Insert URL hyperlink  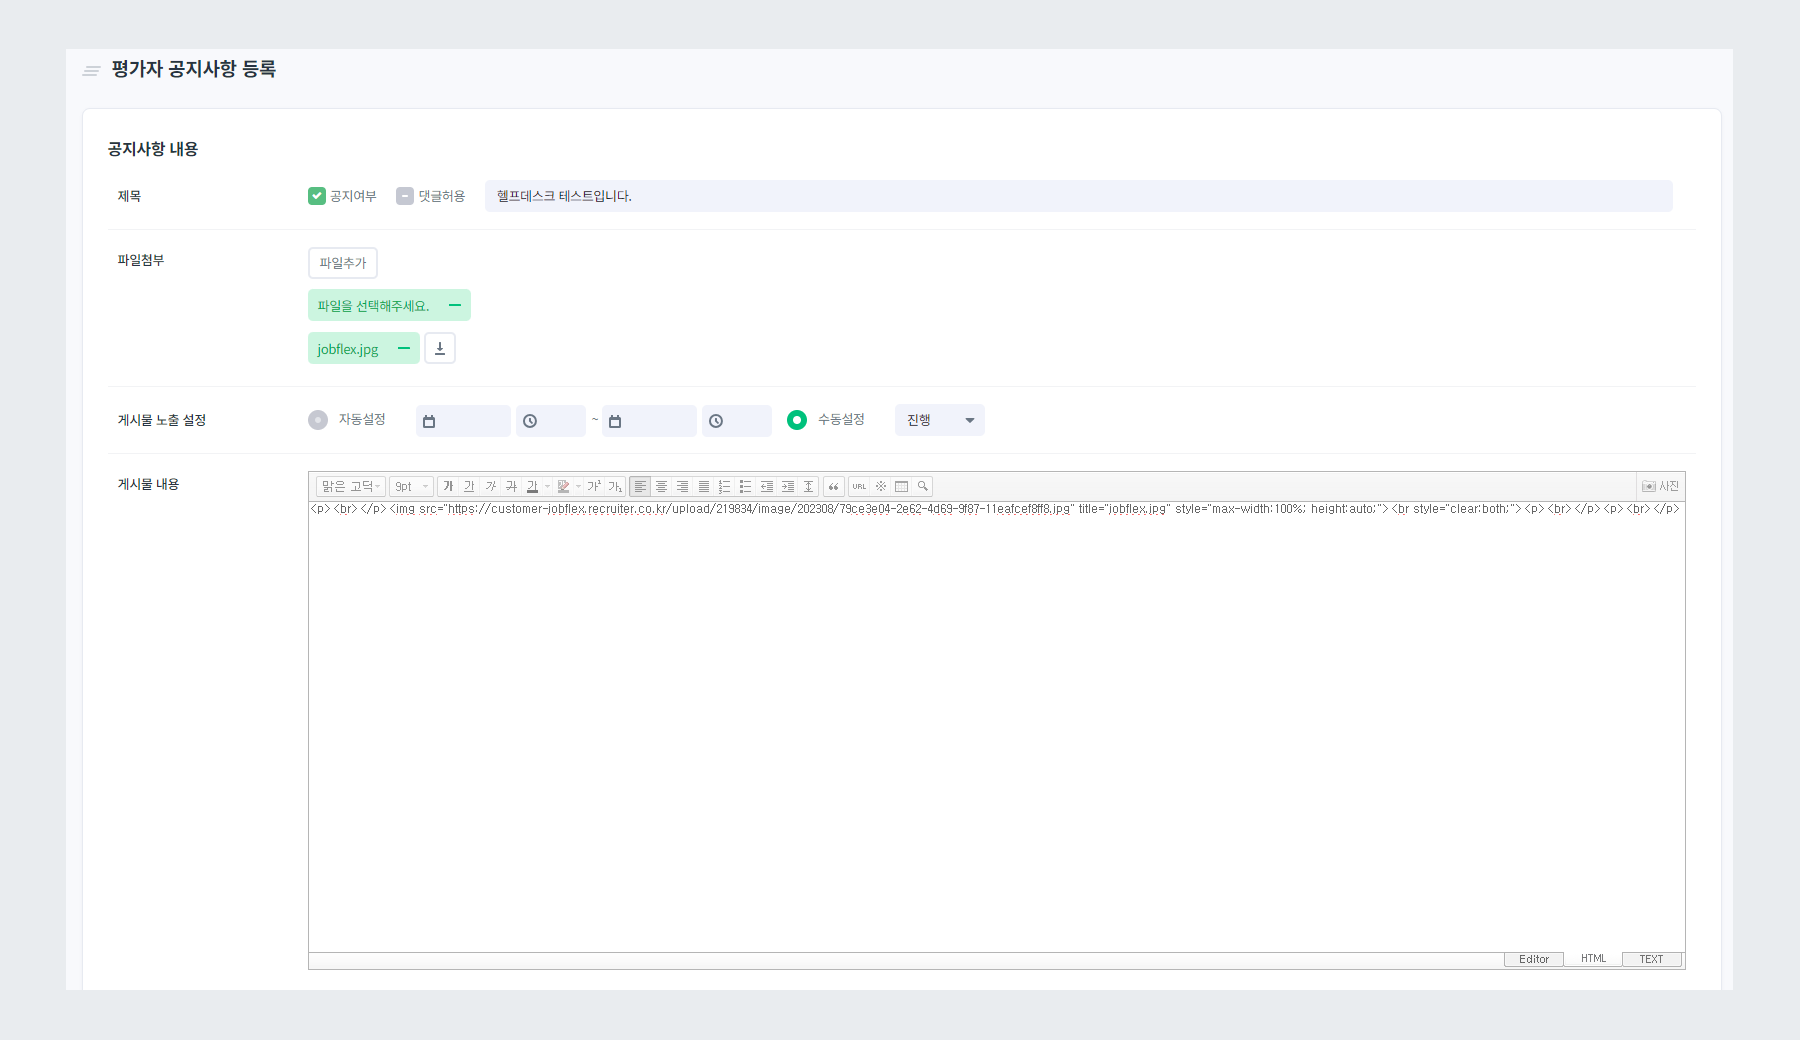coord(859,486)
